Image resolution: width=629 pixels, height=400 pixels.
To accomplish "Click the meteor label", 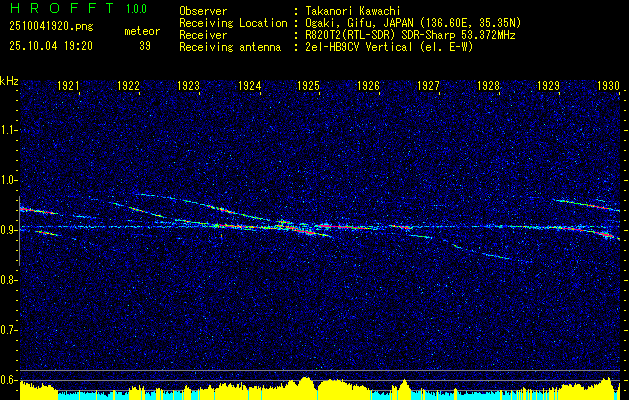I will pyautogui.click(x=142, y=31).
